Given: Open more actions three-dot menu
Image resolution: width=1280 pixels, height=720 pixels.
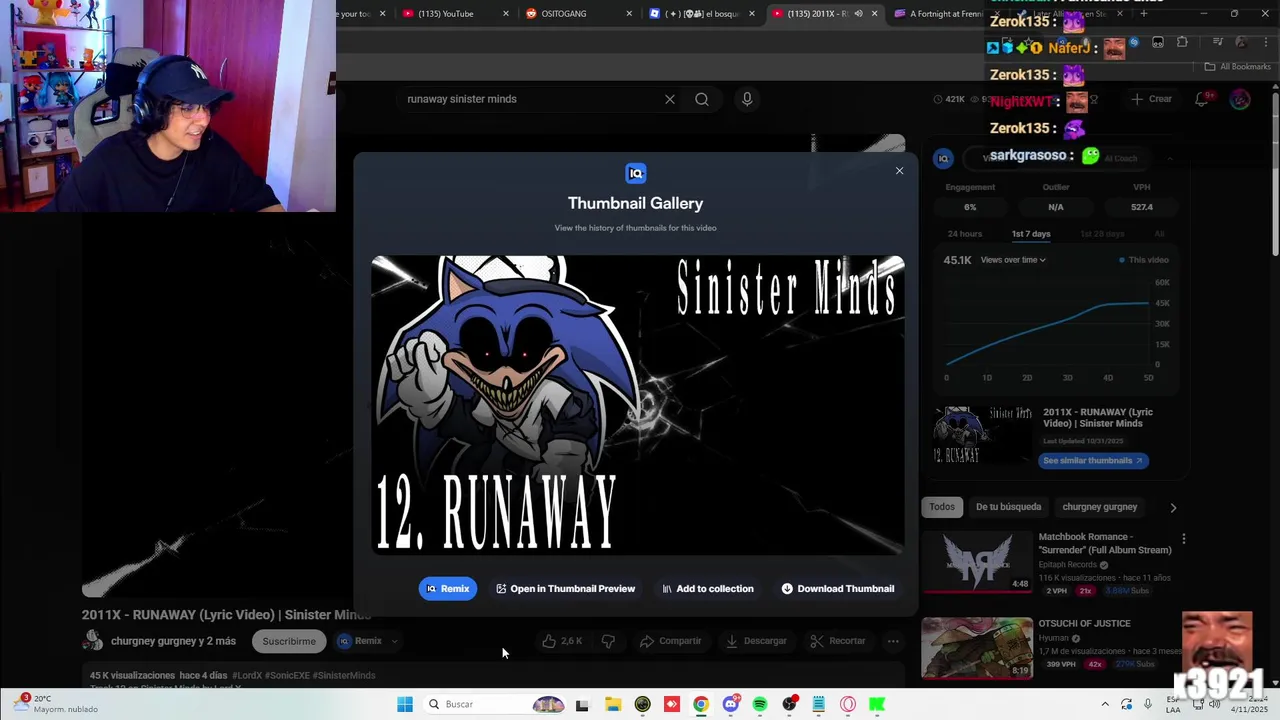Looking at the screenshot, I should (x=893, y=641).
